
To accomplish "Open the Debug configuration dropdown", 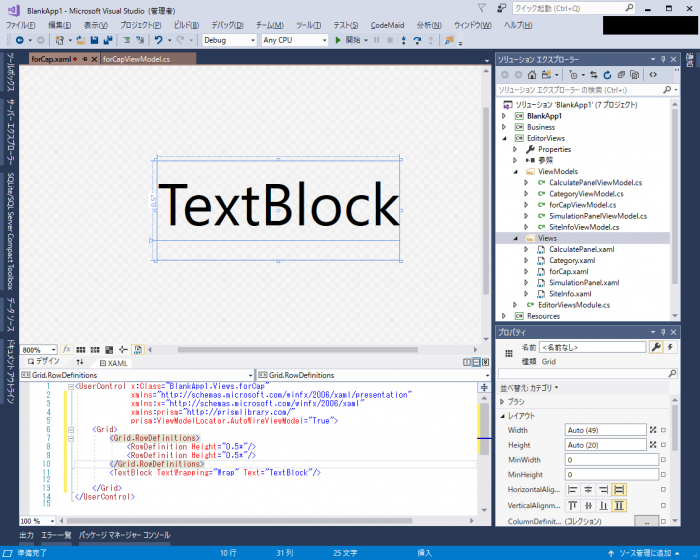I will point(229,41).
